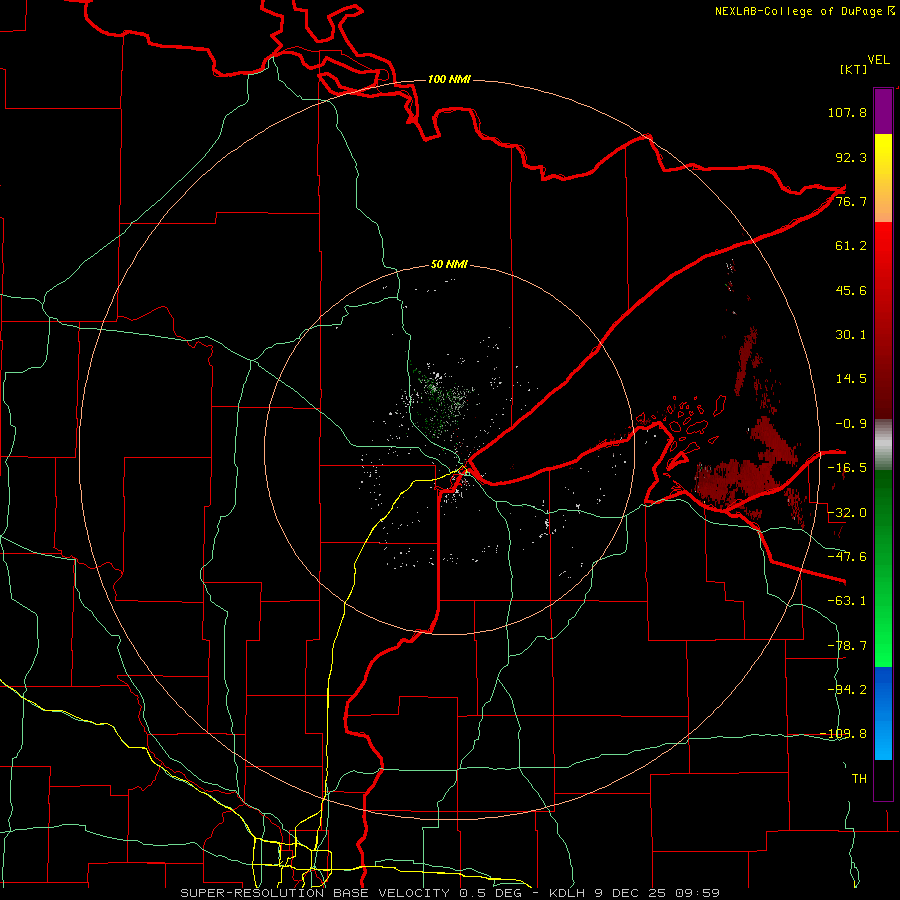This screenshot has height=900, width=900.
Task: Click the 50 NMI range ring label
Action: [449, 265]
